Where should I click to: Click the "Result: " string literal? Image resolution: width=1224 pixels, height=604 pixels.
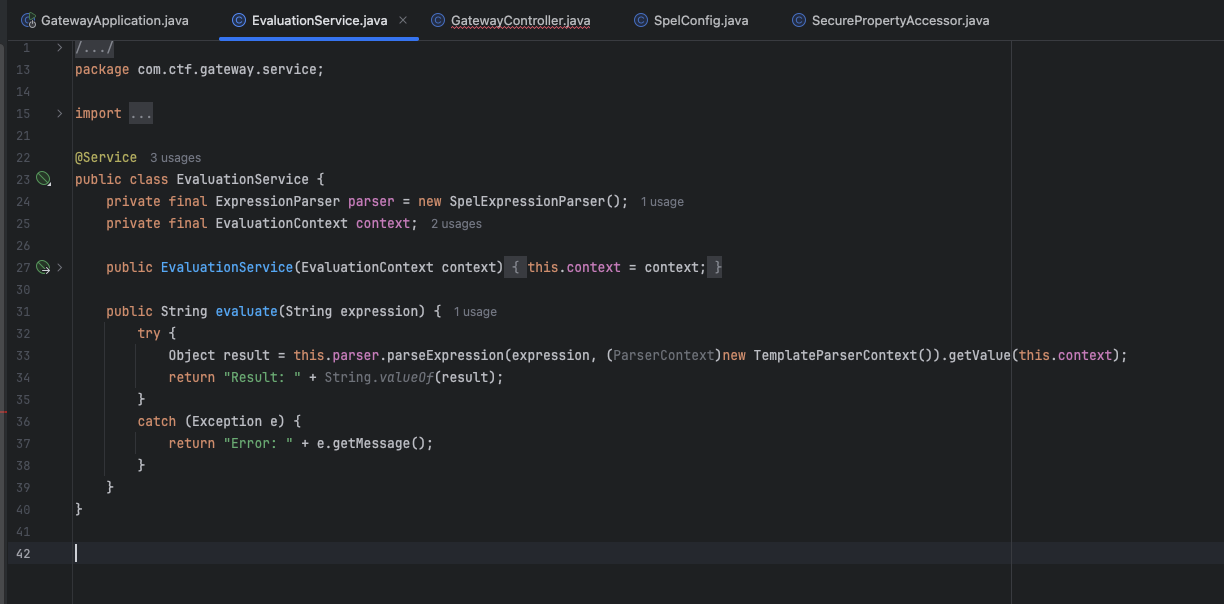click(x=262, y=377)
